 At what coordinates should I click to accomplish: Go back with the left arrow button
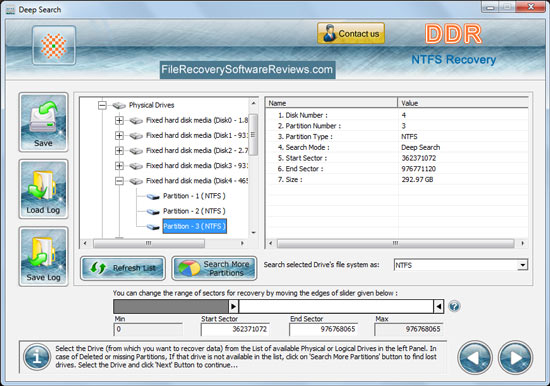(475, 358)
